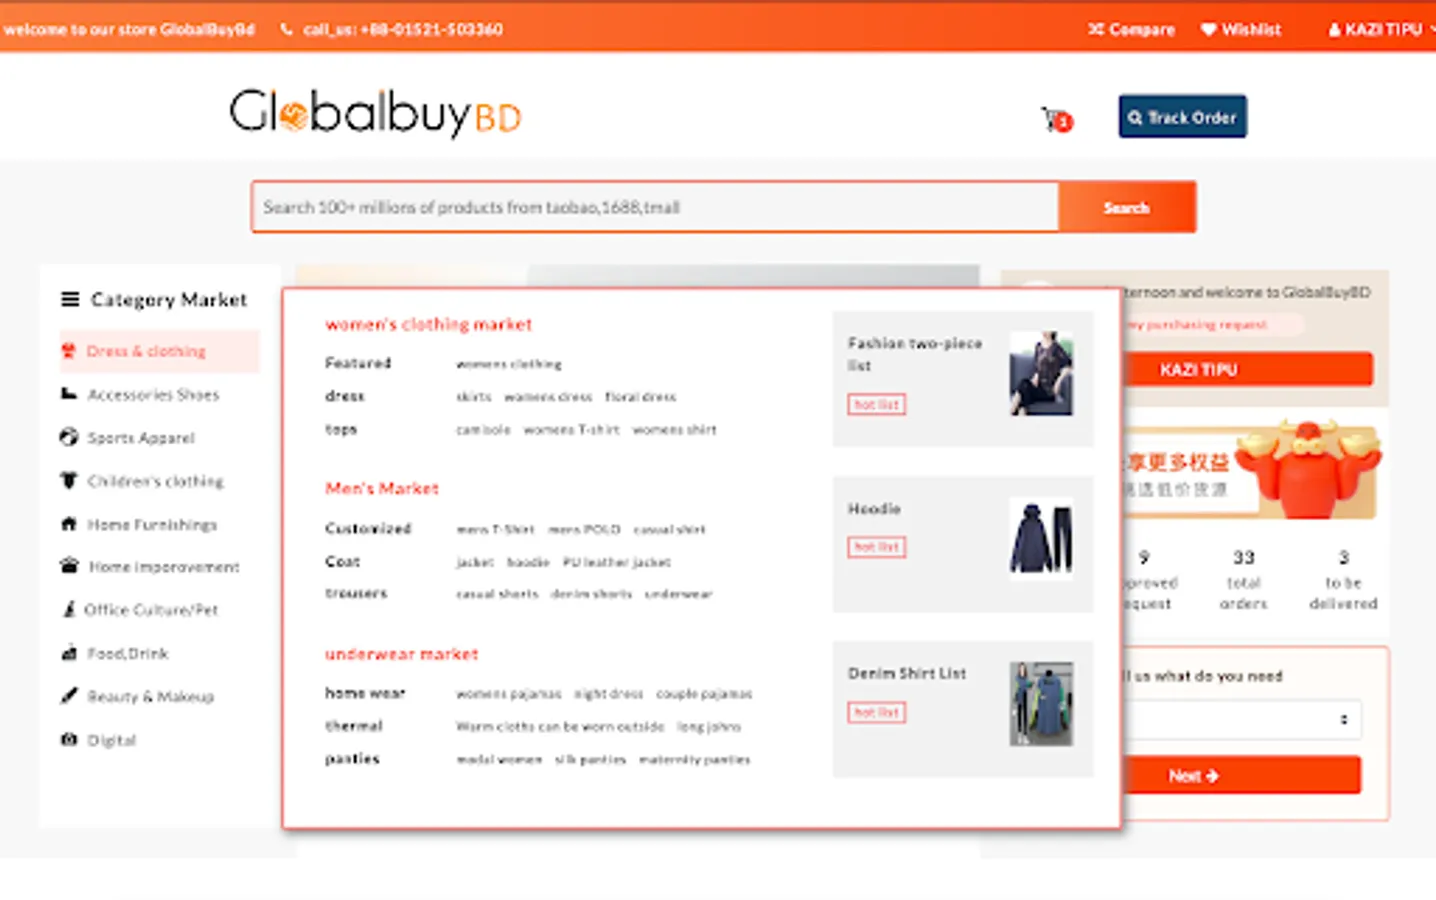Click the silk panties link
The width and height of the screenshot is (1436, 900).
click(590, 760)
